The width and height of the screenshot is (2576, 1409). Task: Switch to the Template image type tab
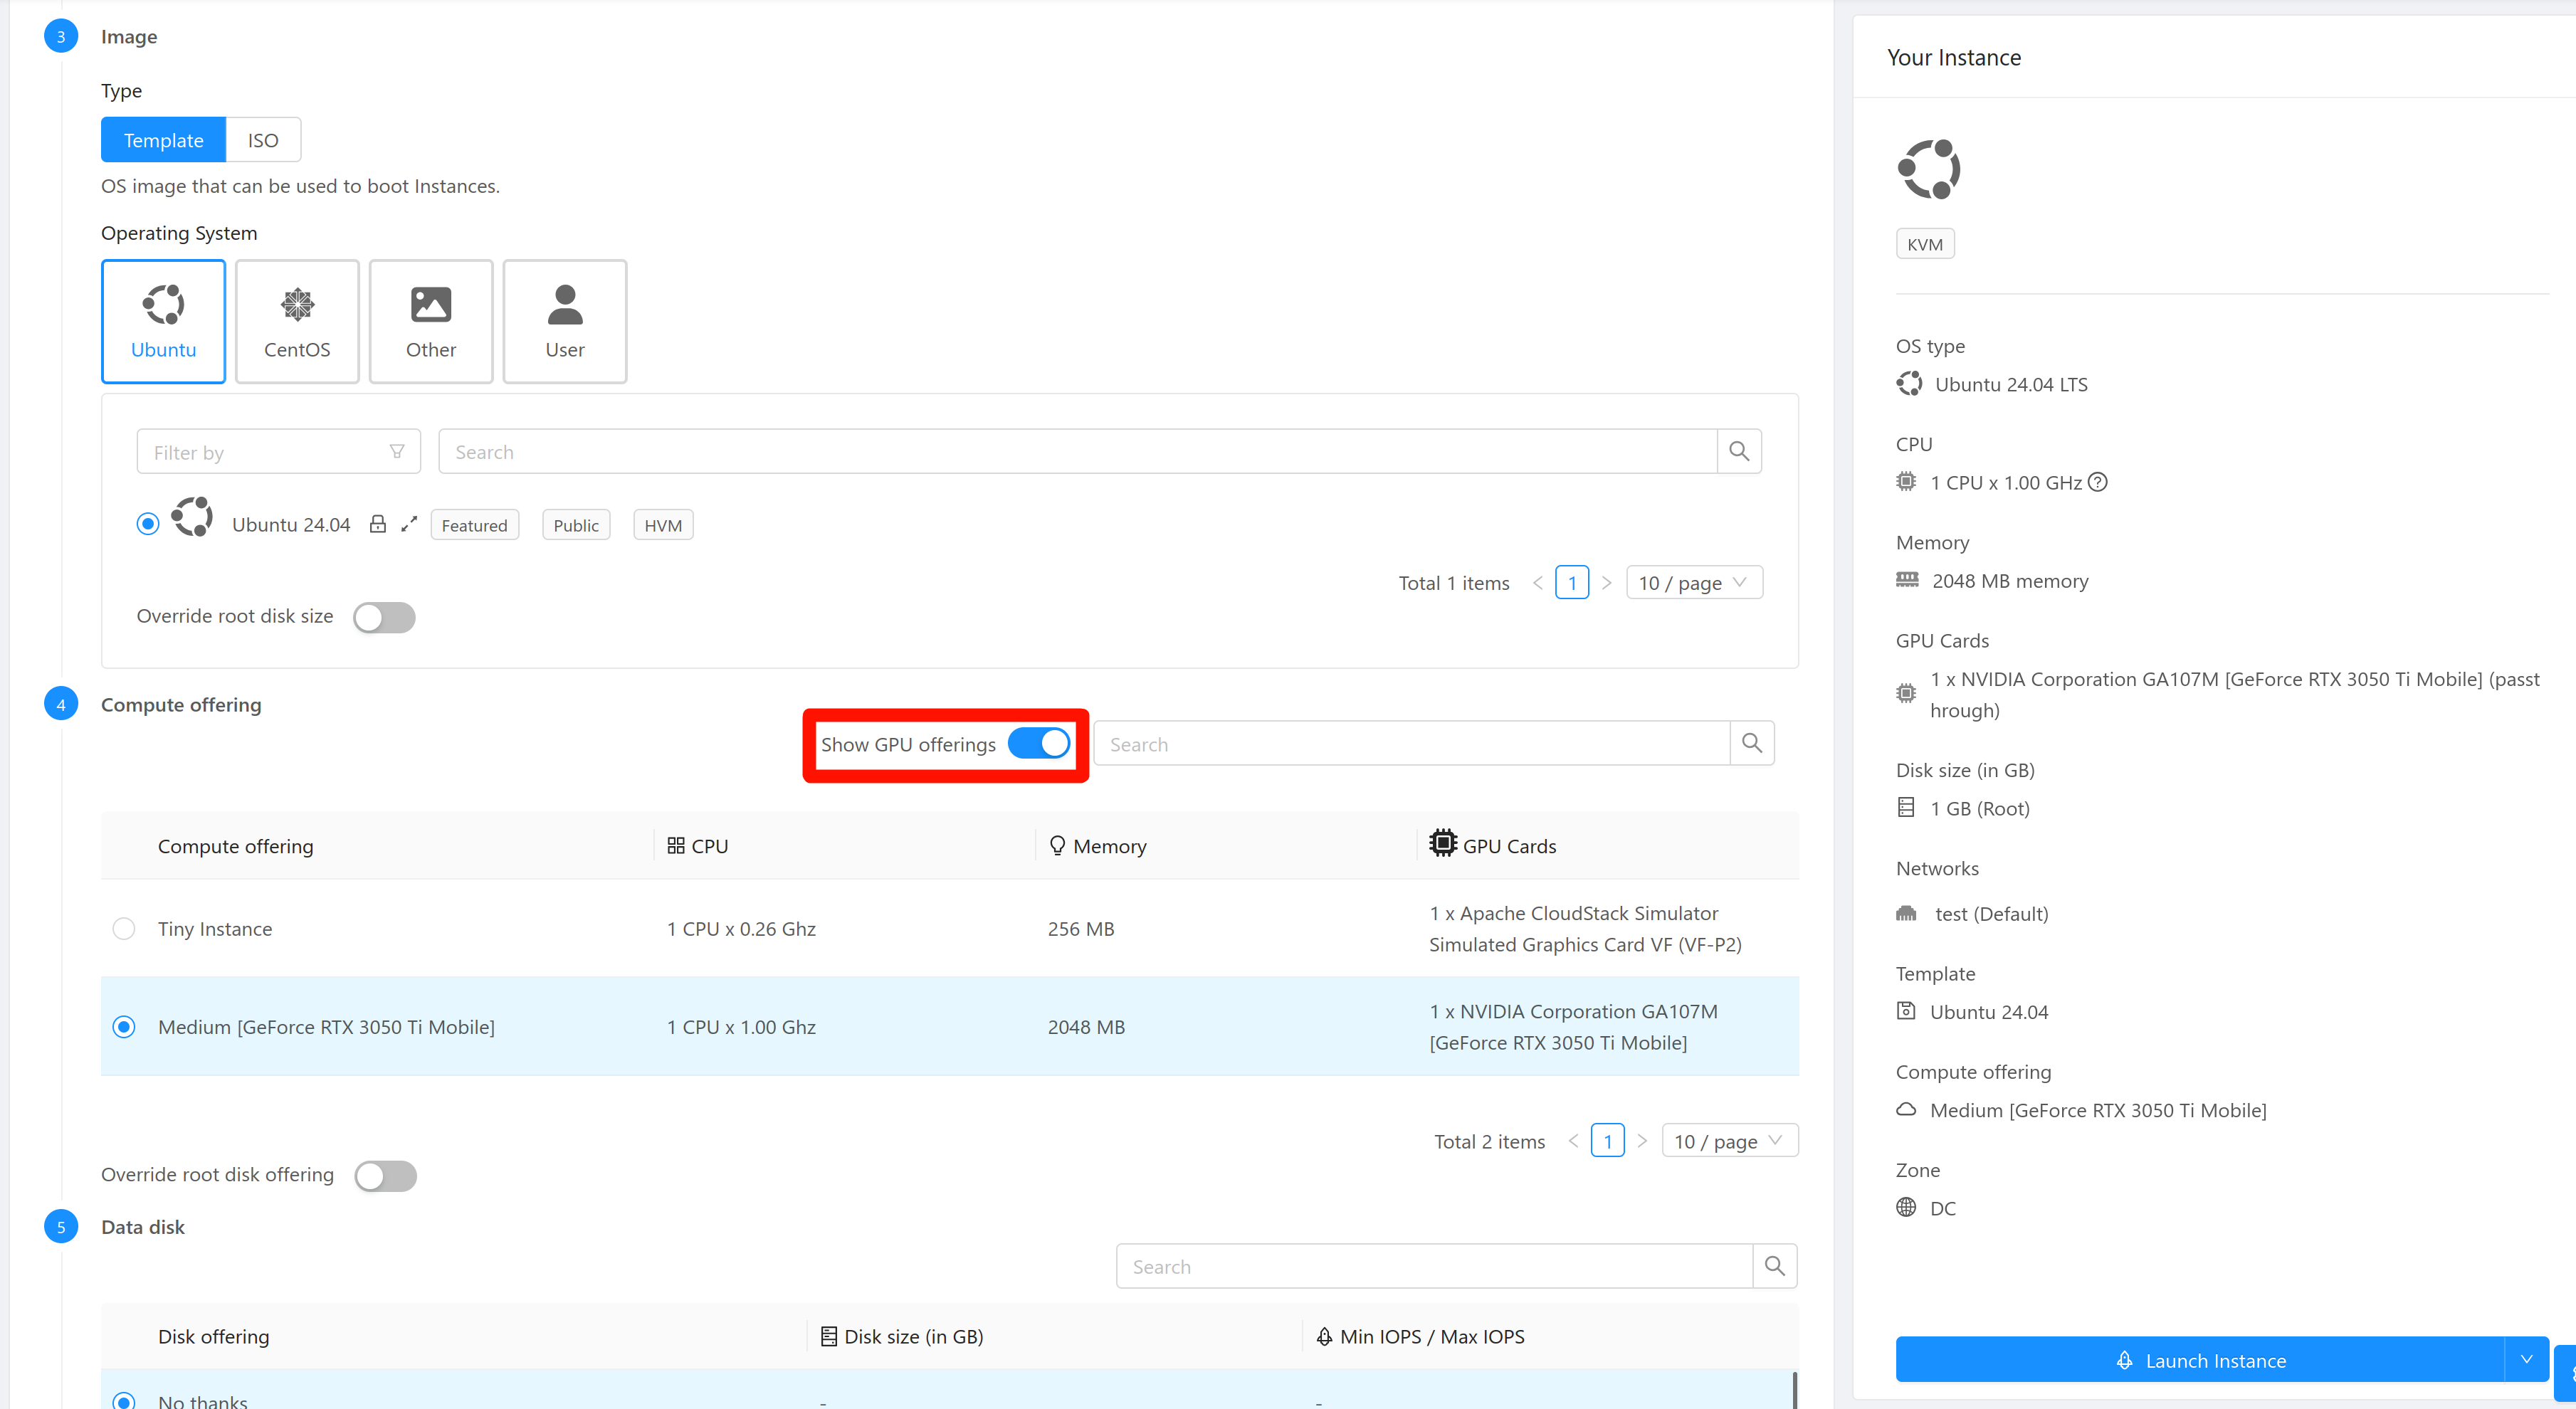[163, 139]
